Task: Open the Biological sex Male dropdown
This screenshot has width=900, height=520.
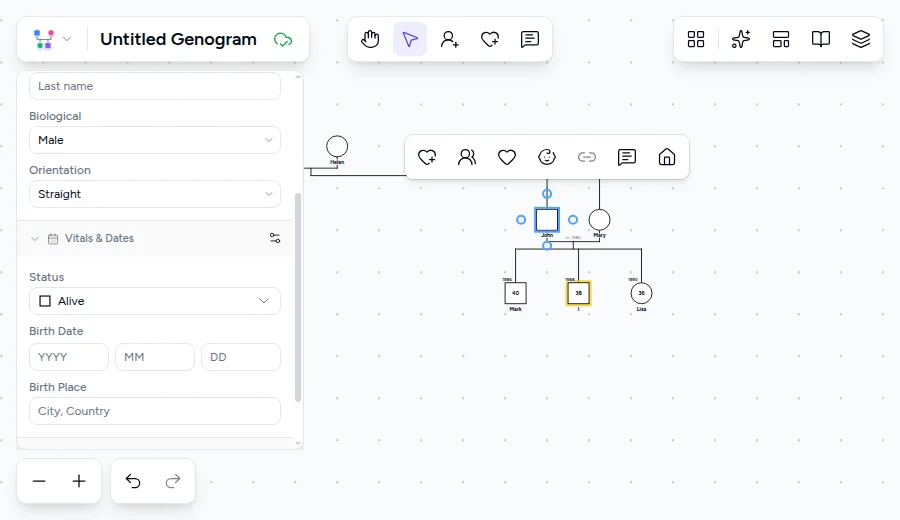Action: pos(155,140)
